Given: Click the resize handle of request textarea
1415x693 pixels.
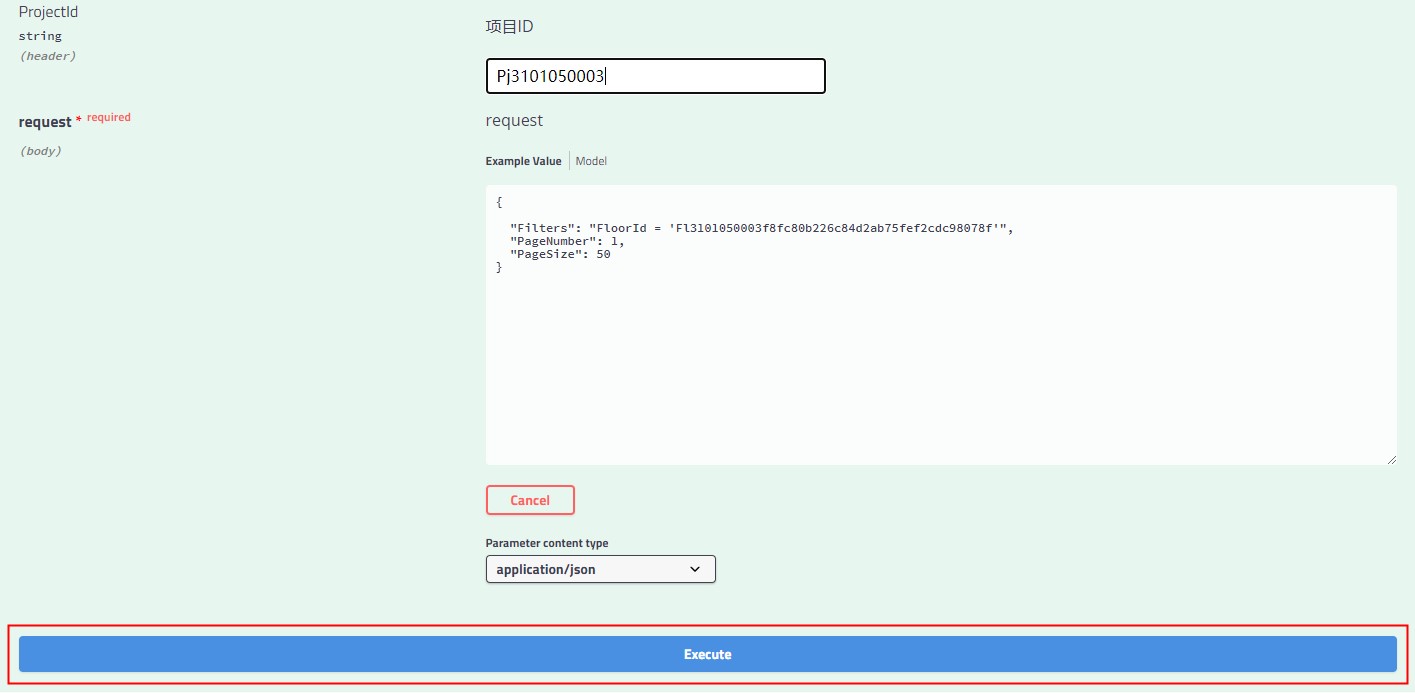Looking at the screenshot, I should 1390,458.
